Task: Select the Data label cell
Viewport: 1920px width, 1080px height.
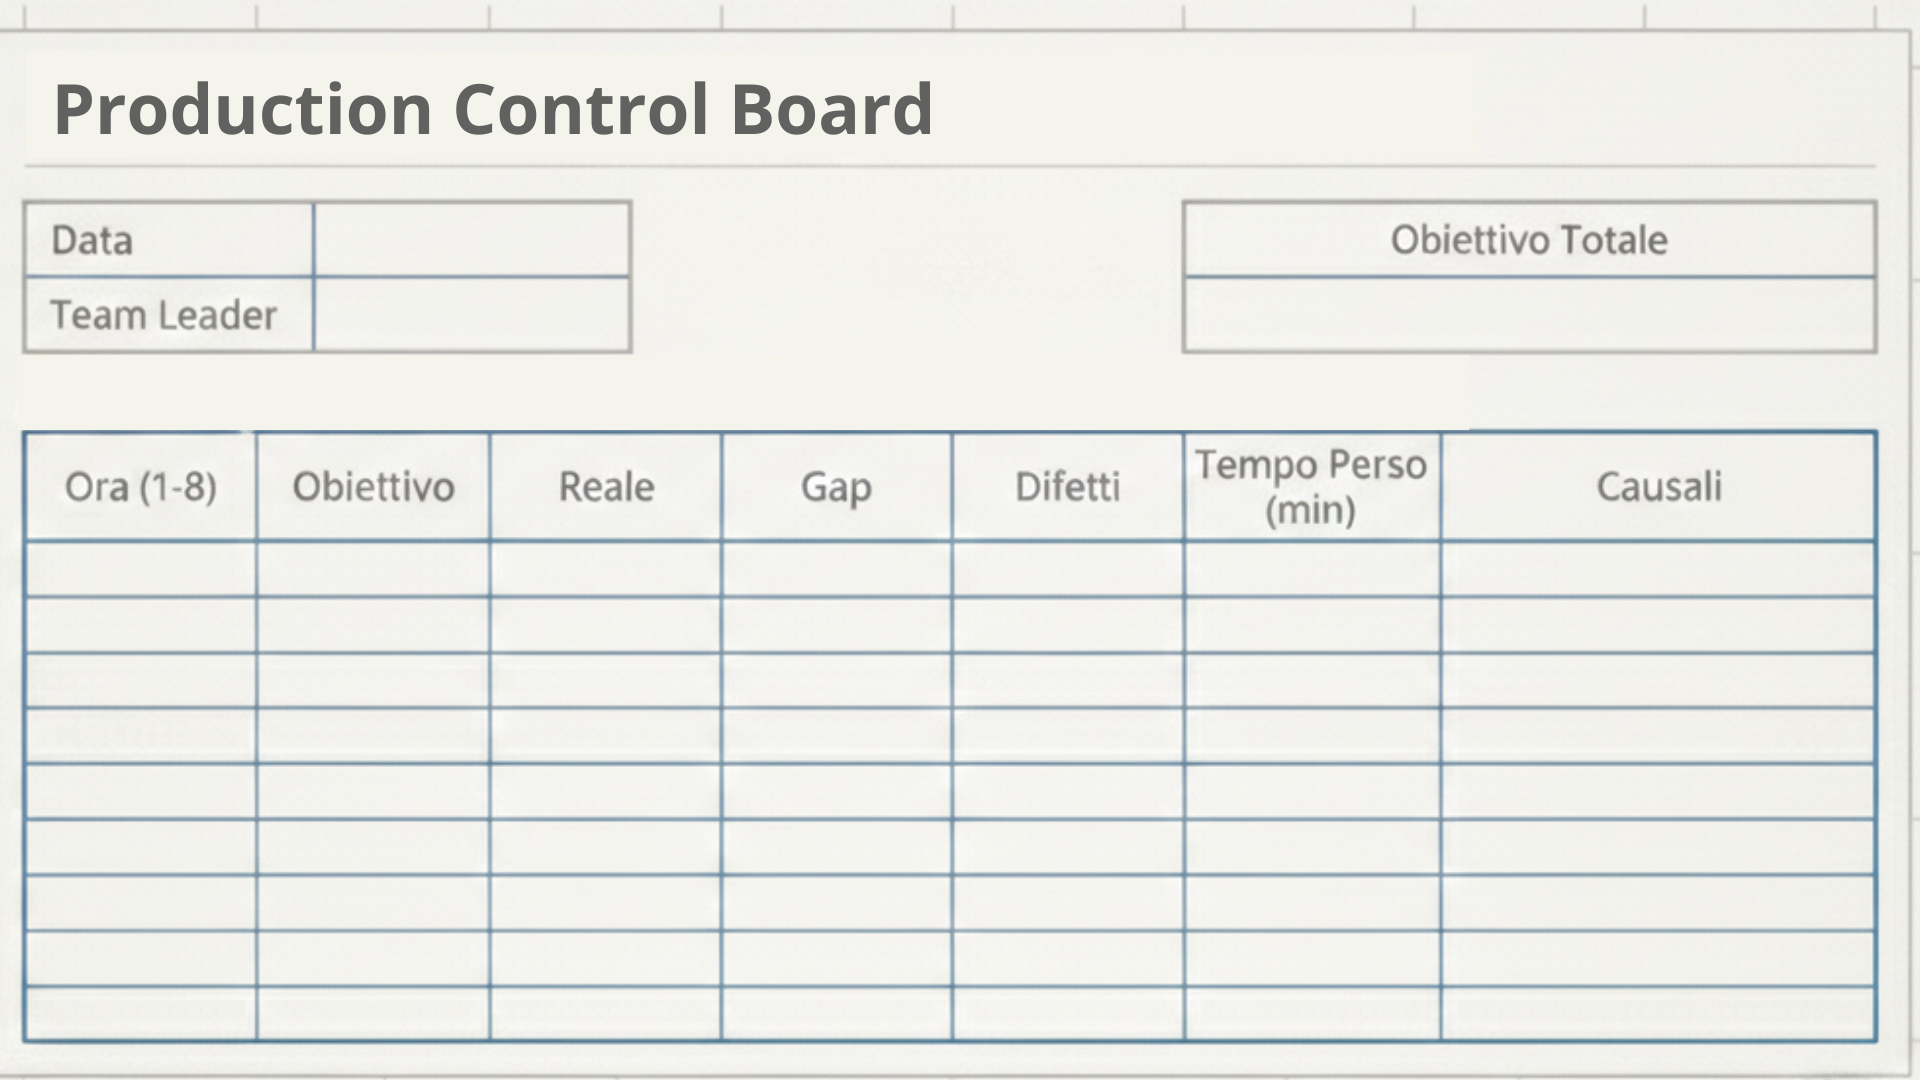Action: click(169, 240)
